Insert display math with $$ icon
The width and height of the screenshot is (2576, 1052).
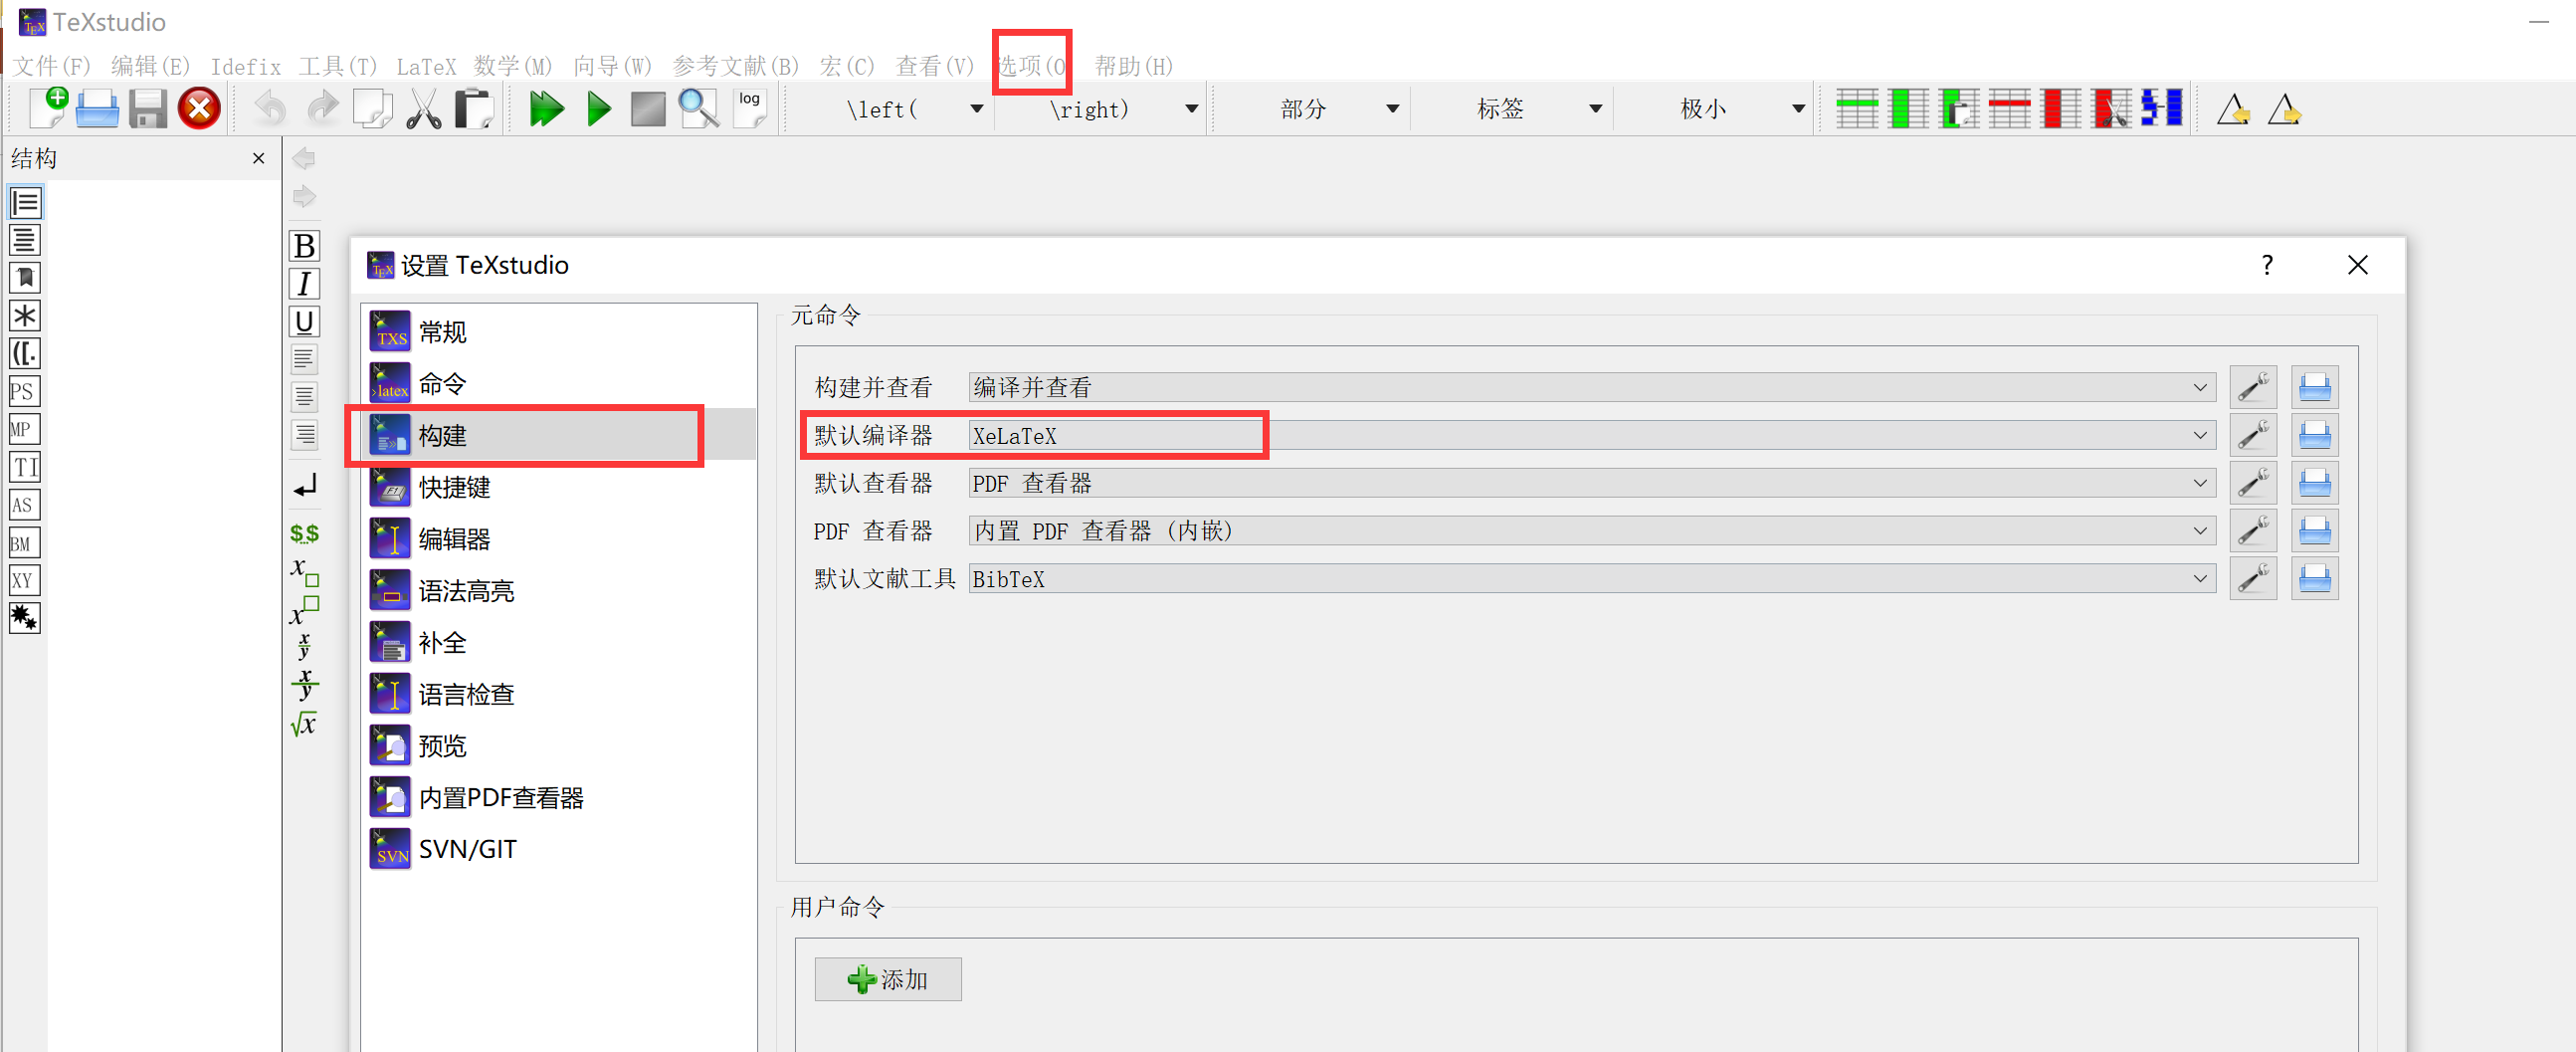point(304,534)
